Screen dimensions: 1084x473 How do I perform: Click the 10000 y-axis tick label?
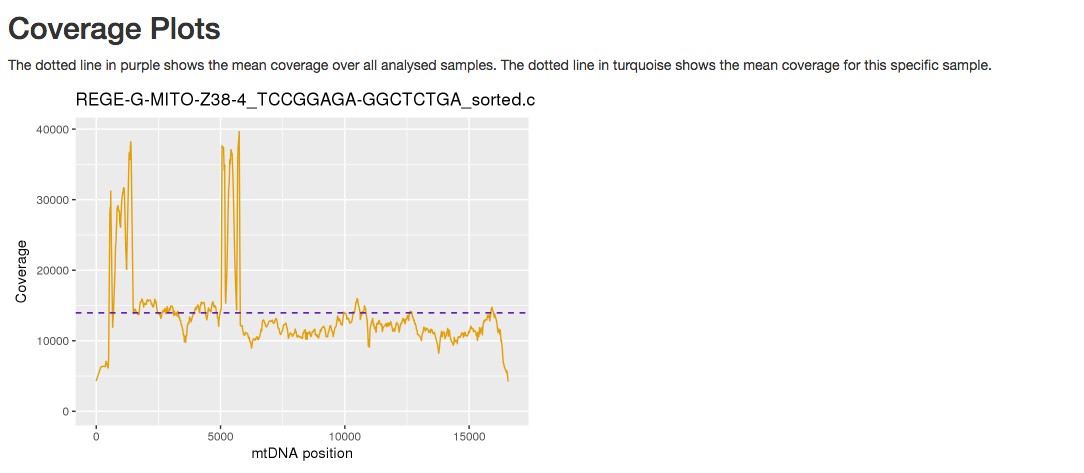(53, 341)
